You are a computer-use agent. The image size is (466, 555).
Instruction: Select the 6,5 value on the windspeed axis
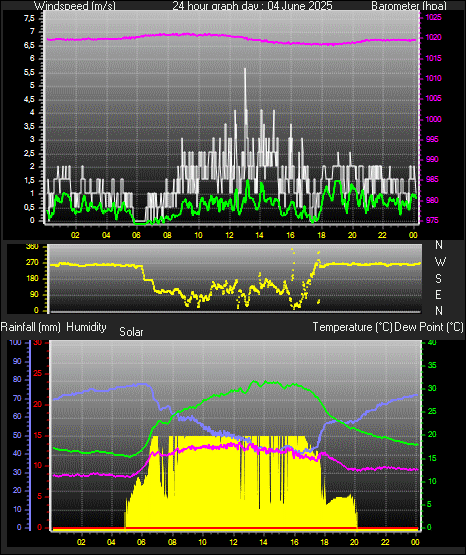pos(29,46)
